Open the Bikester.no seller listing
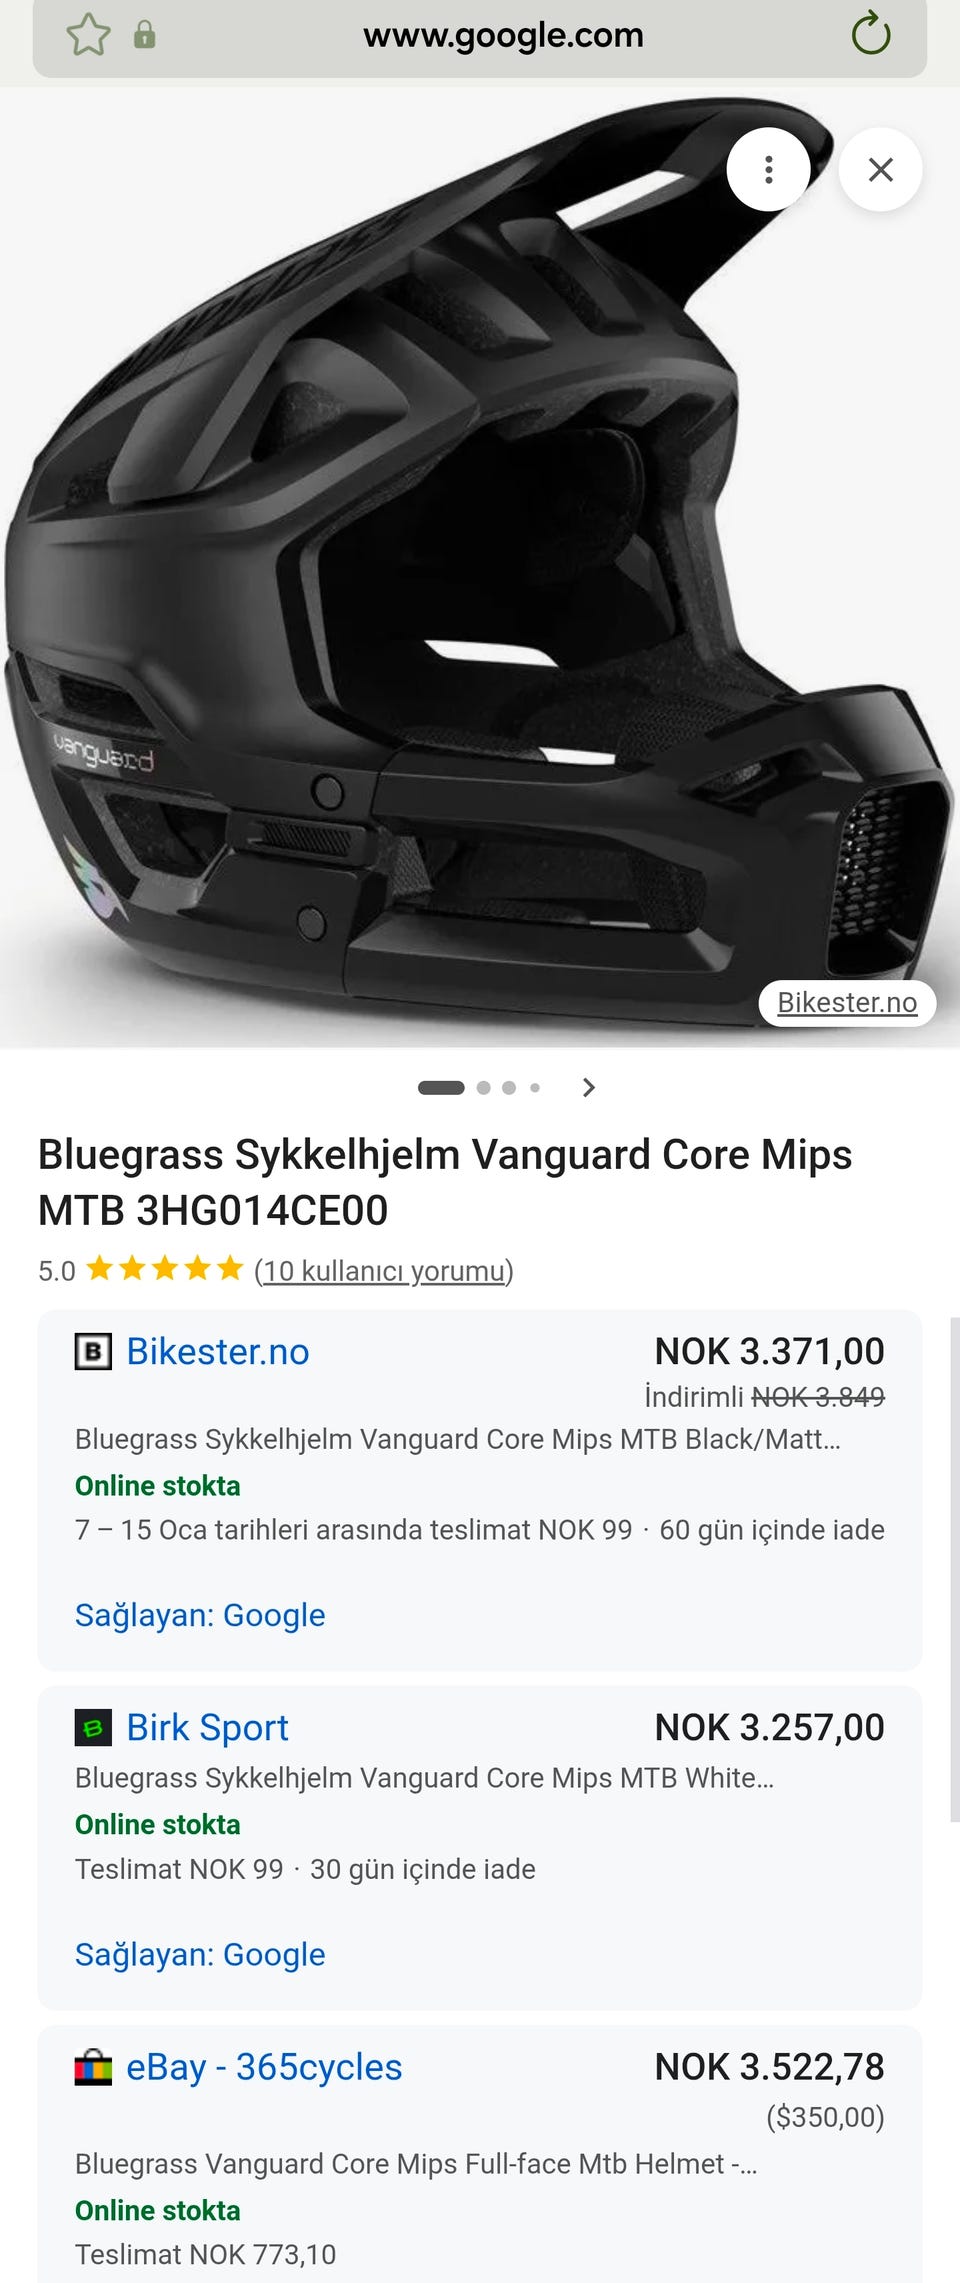 tap(218, 1352)
